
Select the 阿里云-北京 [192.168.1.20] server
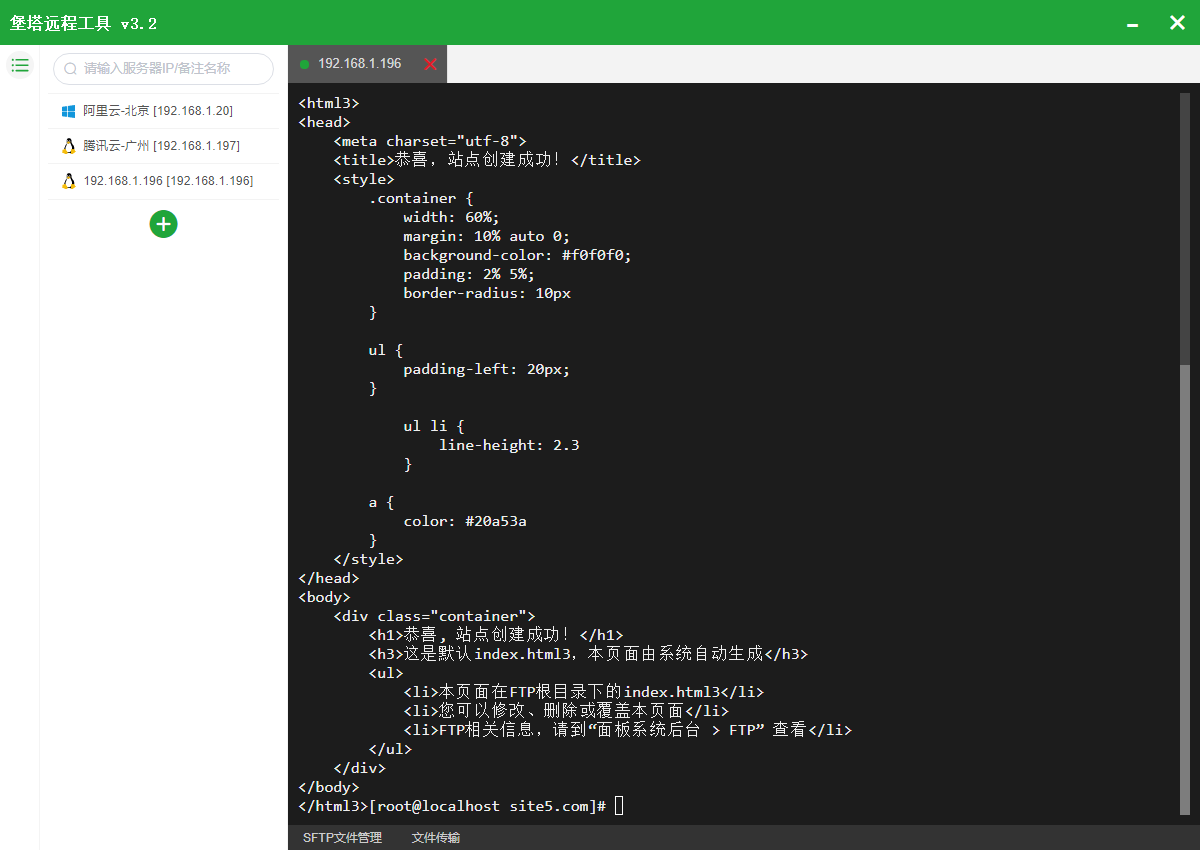(157, 111)
